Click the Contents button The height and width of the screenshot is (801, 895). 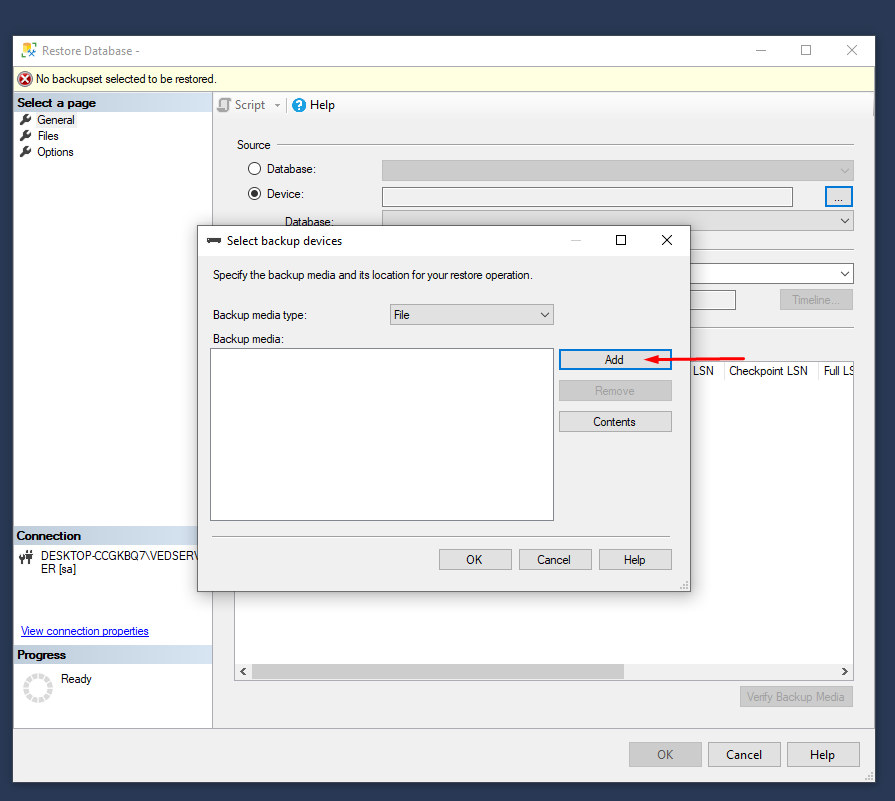click(x=615, y=422)
